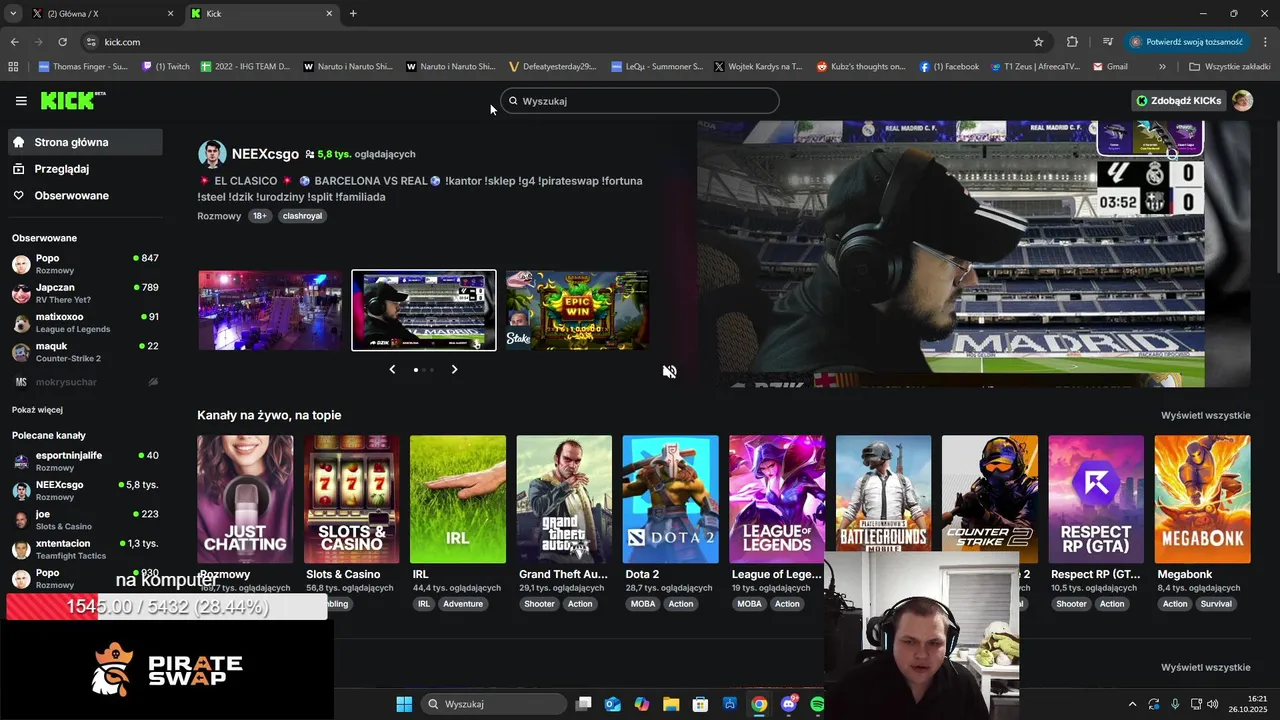Open the user profile avatar on Kick
The width and height of the screenshot is (1280, 720).
pyautogui.click(x=1242, y=101)
